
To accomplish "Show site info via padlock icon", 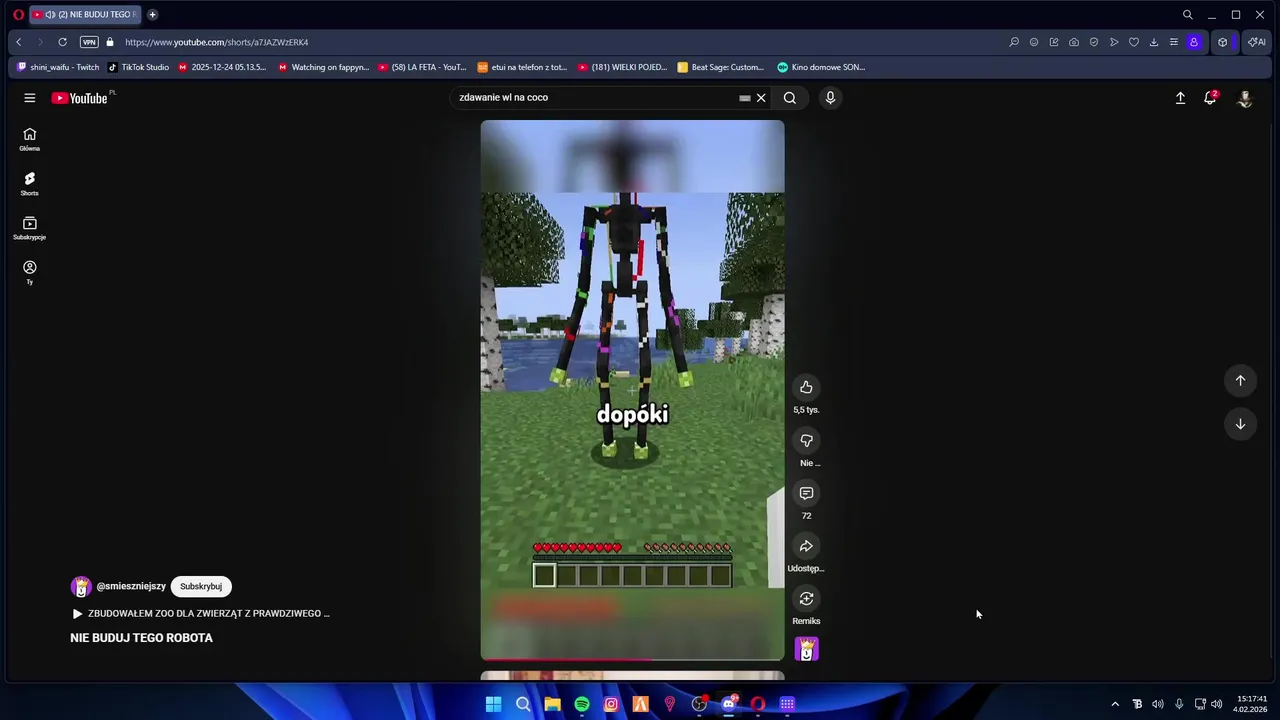I will [x=110, y=42].
